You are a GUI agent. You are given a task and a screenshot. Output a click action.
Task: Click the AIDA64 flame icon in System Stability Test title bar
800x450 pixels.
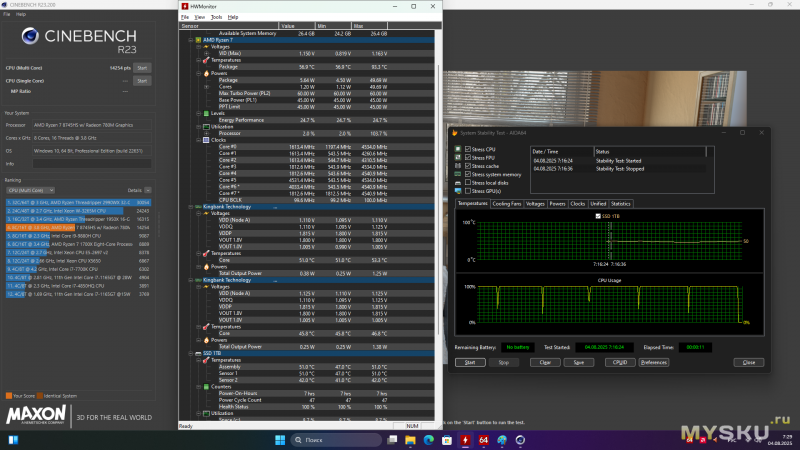click(x=454, y=133)
